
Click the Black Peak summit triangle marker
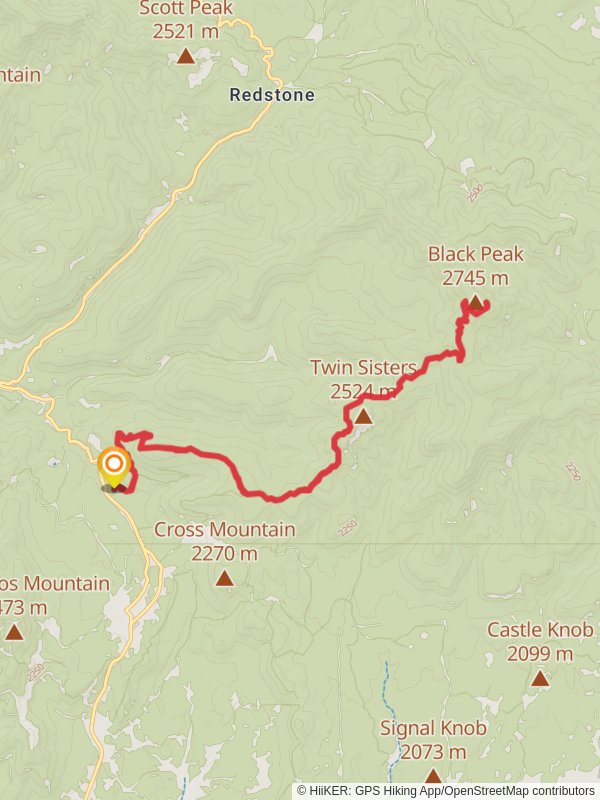pos(476,303)
